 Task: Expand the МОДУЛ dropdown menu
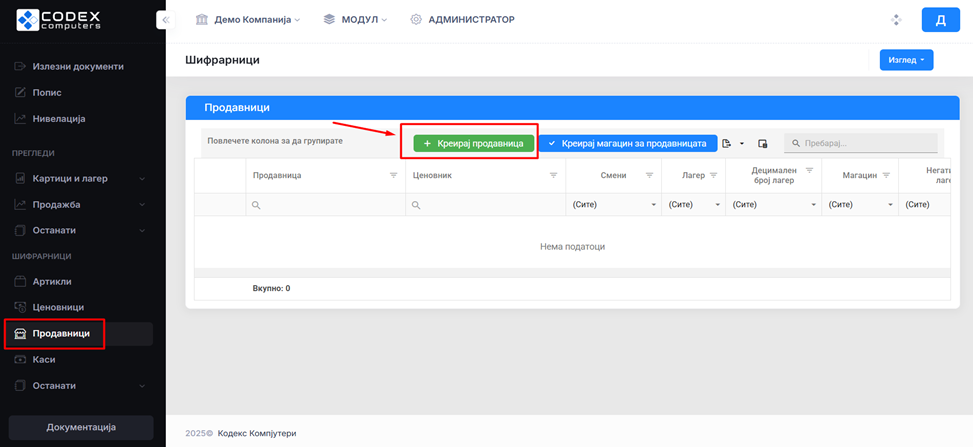(355, 20)
